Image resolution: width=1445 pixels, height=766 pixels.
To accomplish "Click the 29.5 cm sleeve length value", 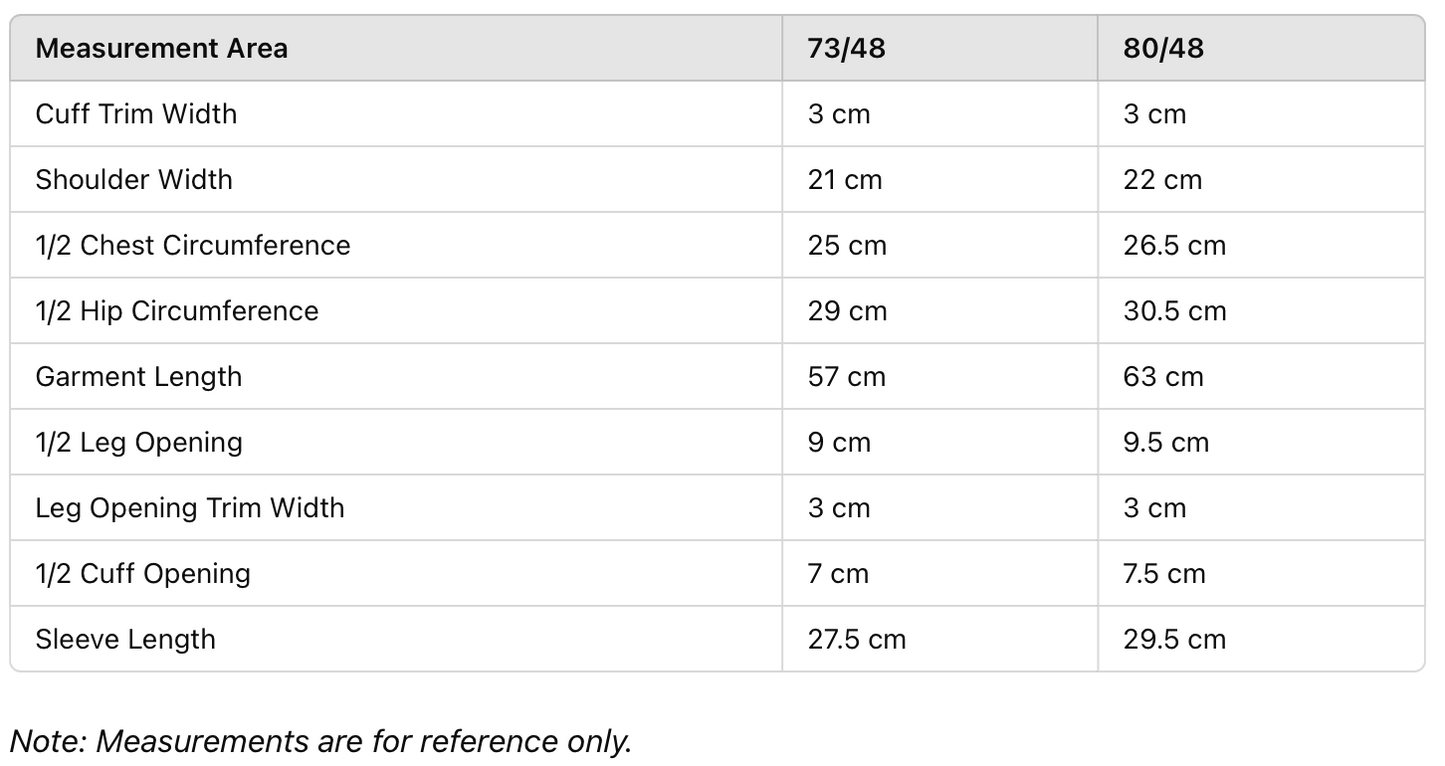I will coord(1174,639).
